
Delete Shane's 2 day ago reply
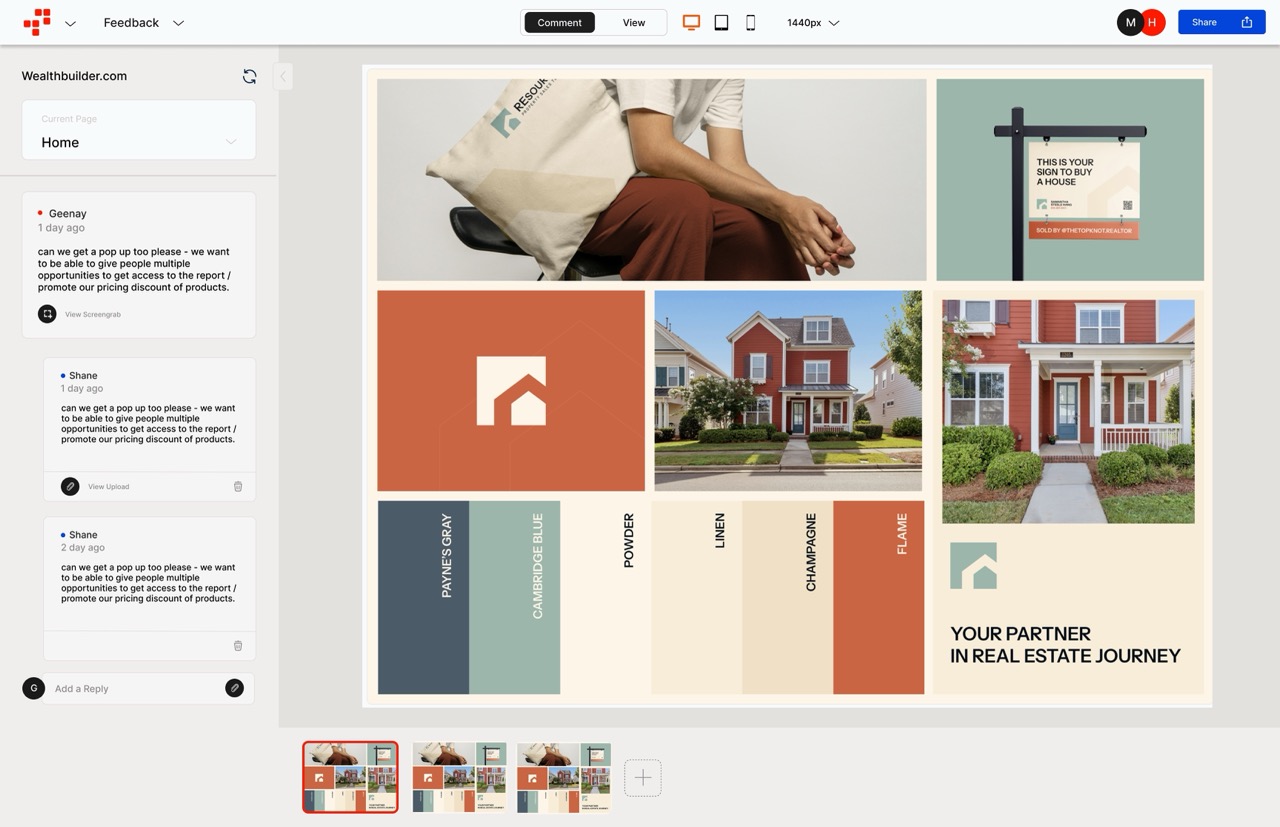click(x=238, y=646)
